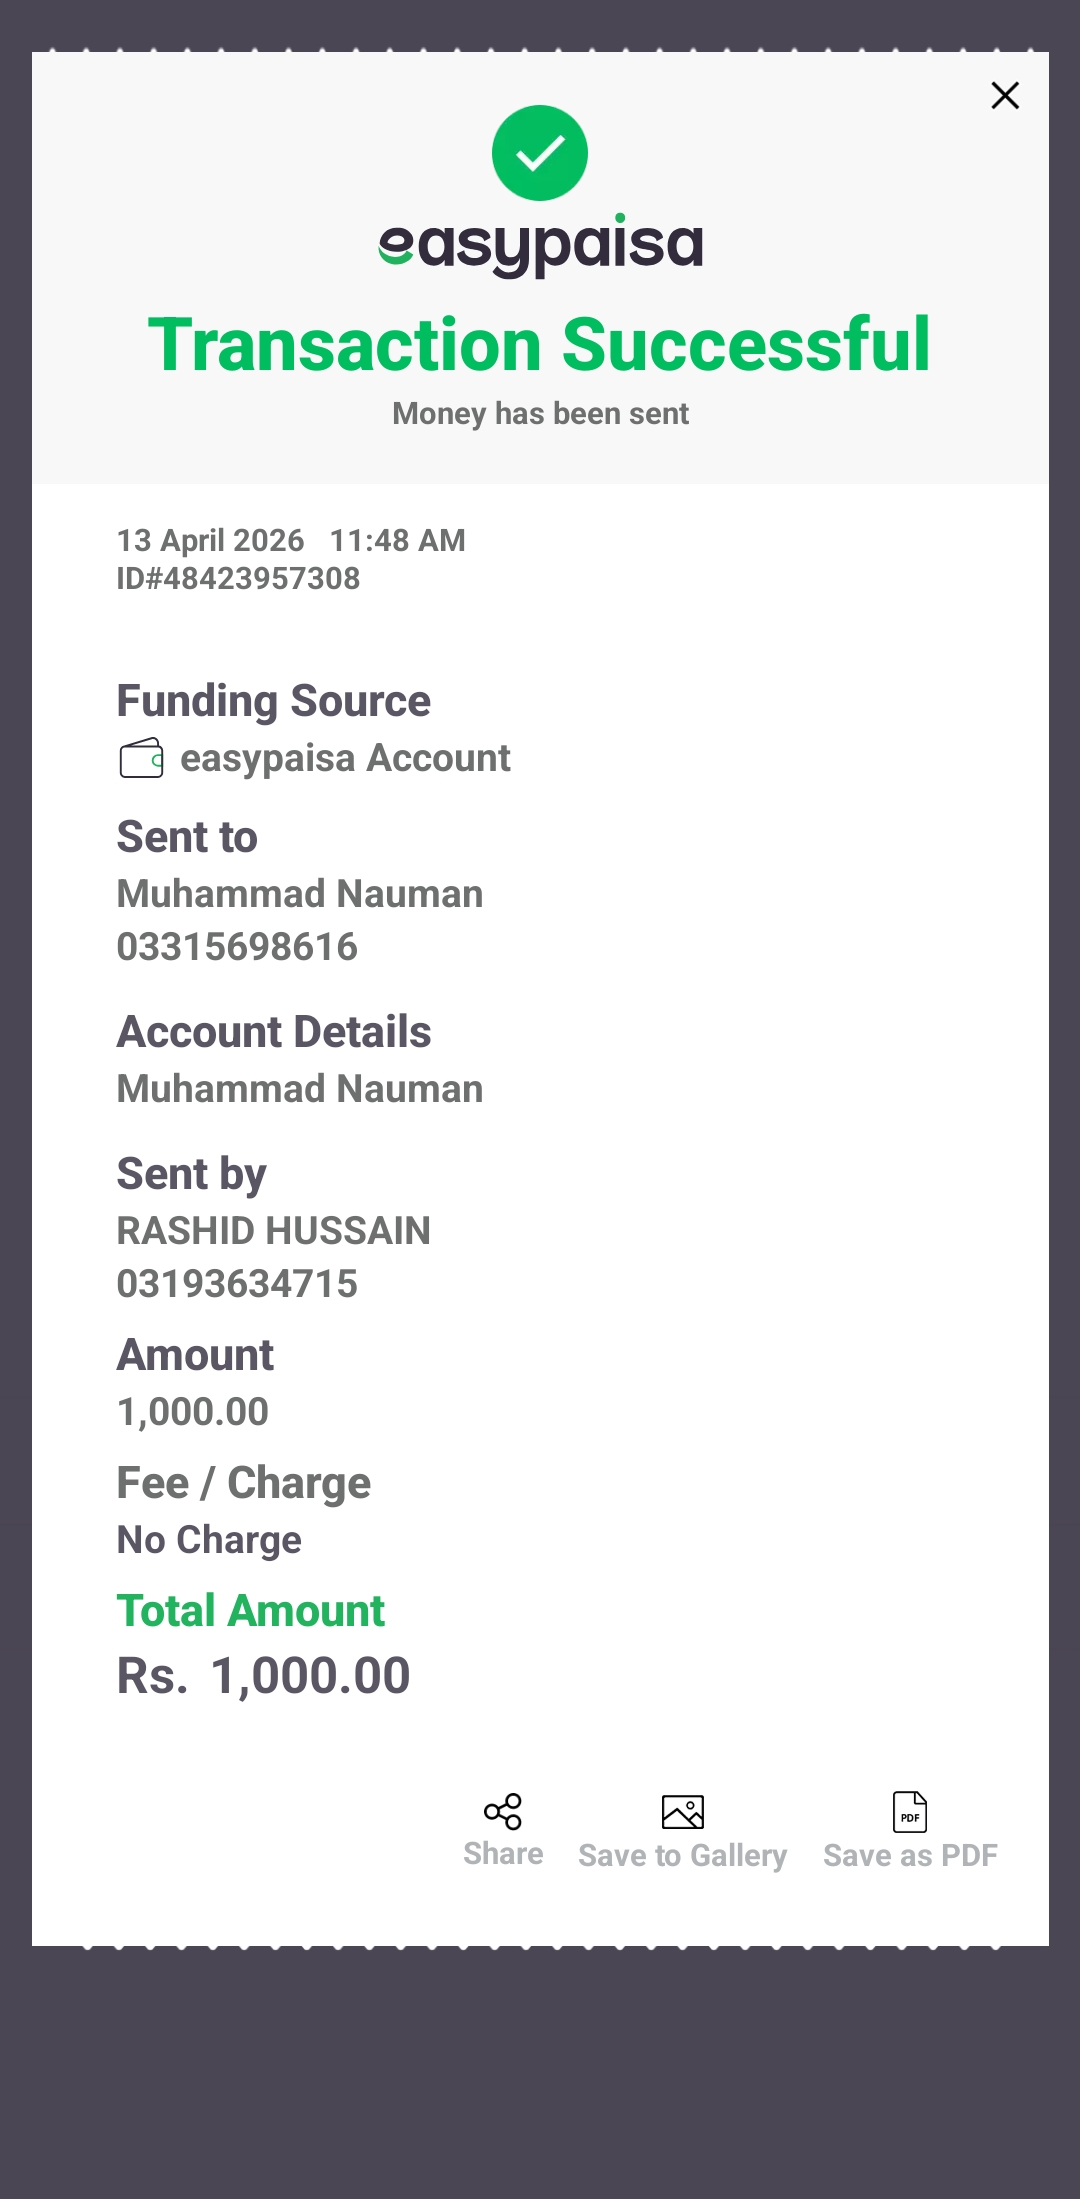Tap the Save to Gallery picture icon

coord(683,1811)
